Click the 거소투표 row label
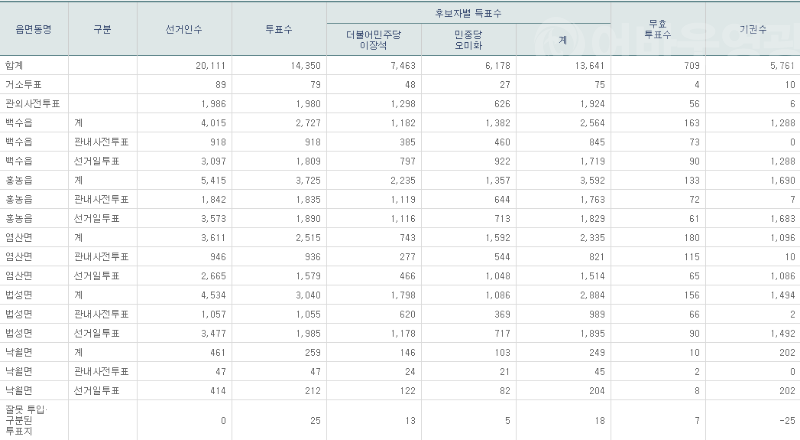The image size is (800, 440). [25, 82]
